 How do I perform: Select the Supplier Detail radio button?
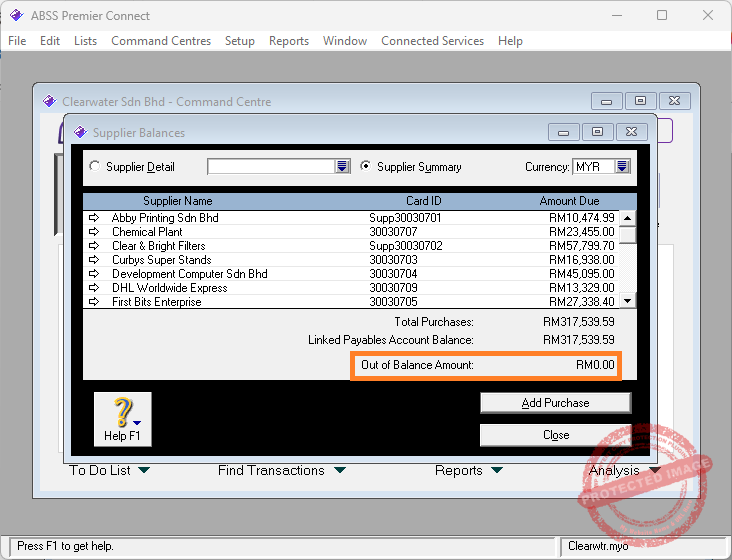click(x=95, y=166)
